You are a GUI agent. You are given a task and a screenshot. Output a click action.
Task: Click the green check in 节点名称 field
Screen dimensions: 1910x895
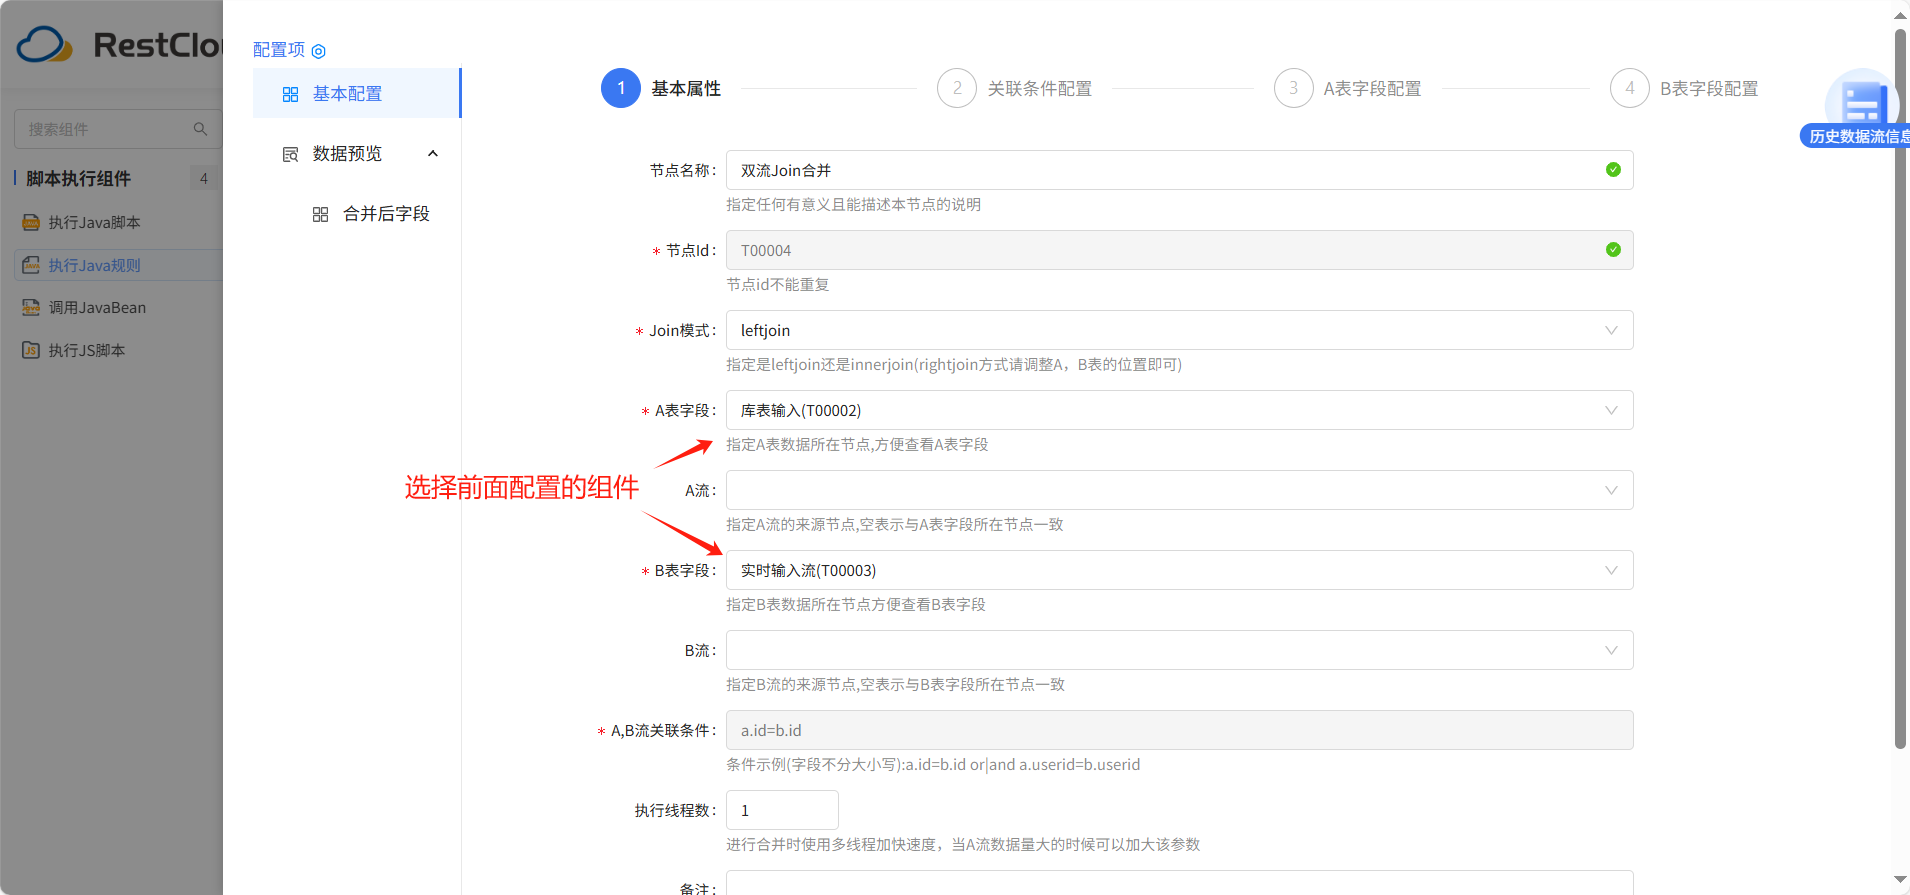tap(1613, 170)
